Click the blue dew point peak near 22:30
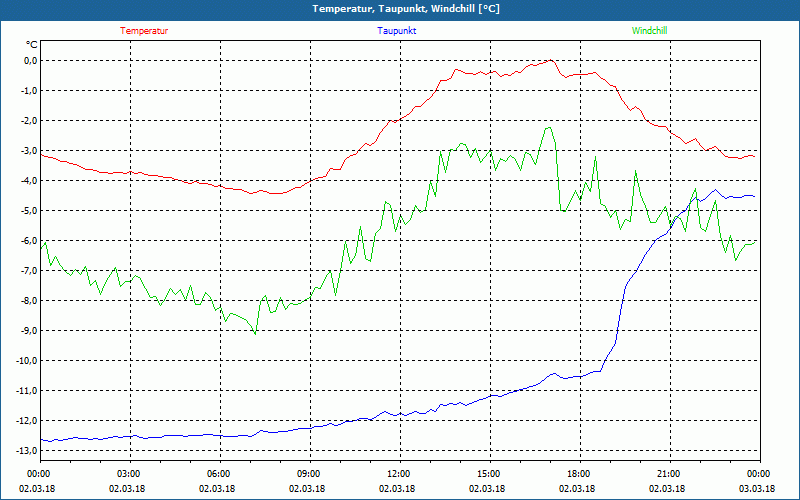800x500 pixels. coord(716,190)
